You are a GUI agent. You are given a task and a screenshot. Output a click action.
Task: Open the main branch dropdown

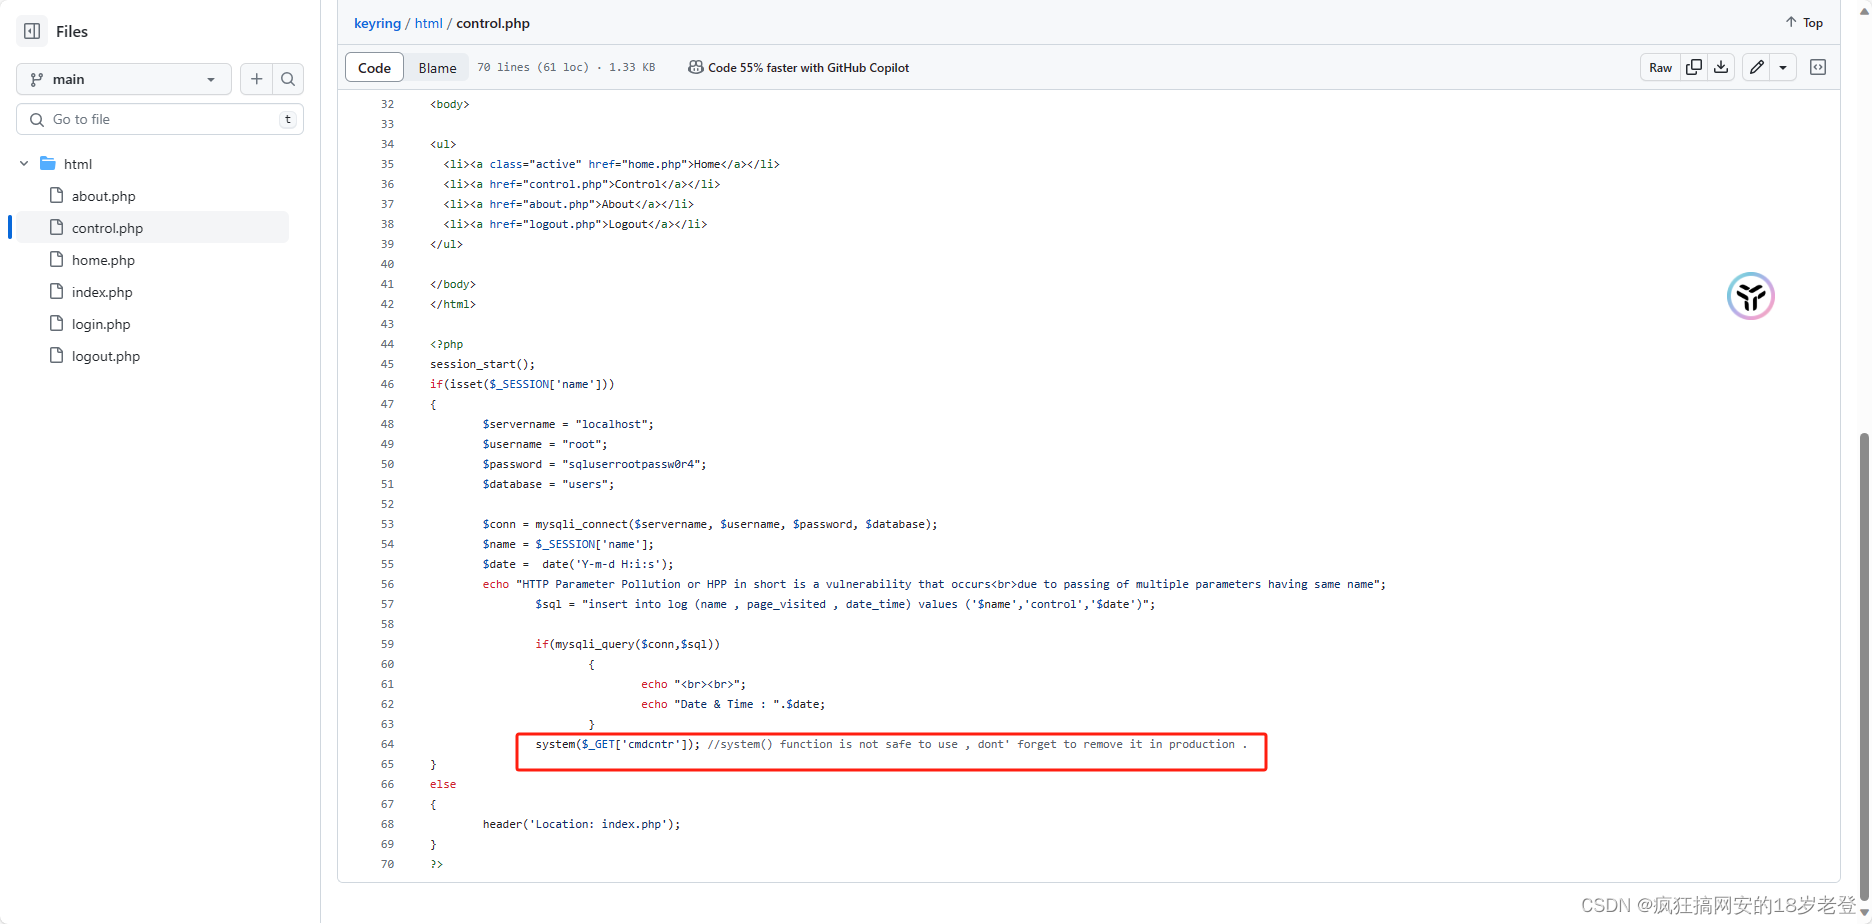124,79
